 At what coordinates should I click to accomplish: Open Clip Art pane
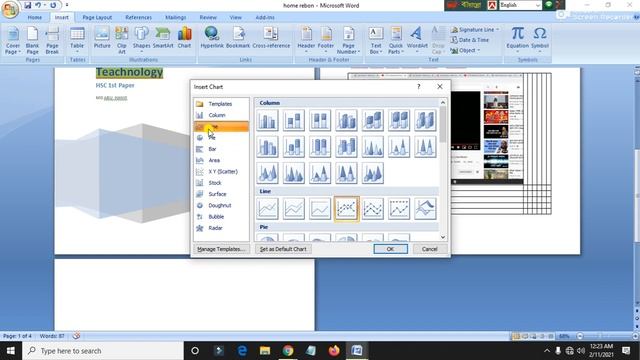click(122, 40)
